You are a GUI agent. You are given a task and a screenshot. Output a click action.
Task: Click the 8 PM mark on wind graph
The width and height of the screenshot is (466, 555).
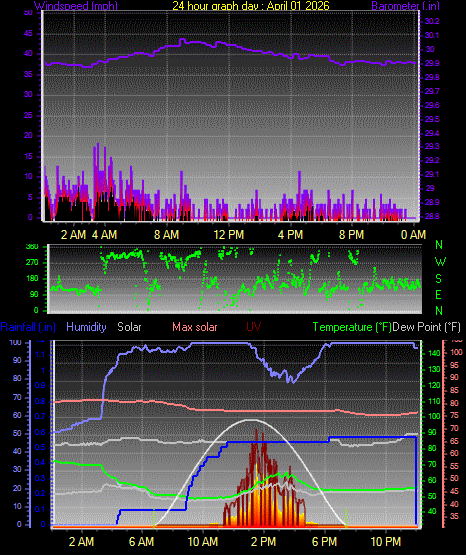(351, 235)
